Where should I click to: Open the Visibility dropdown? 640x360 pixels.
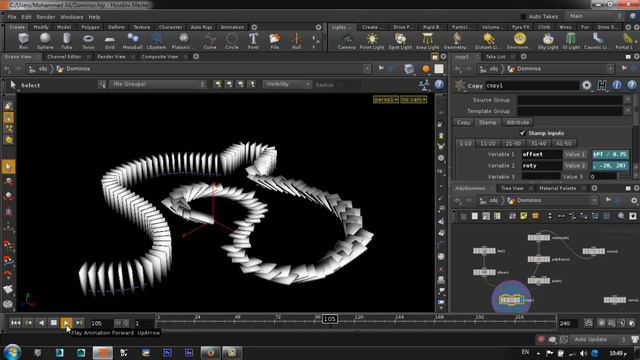[x=287, y=84]
